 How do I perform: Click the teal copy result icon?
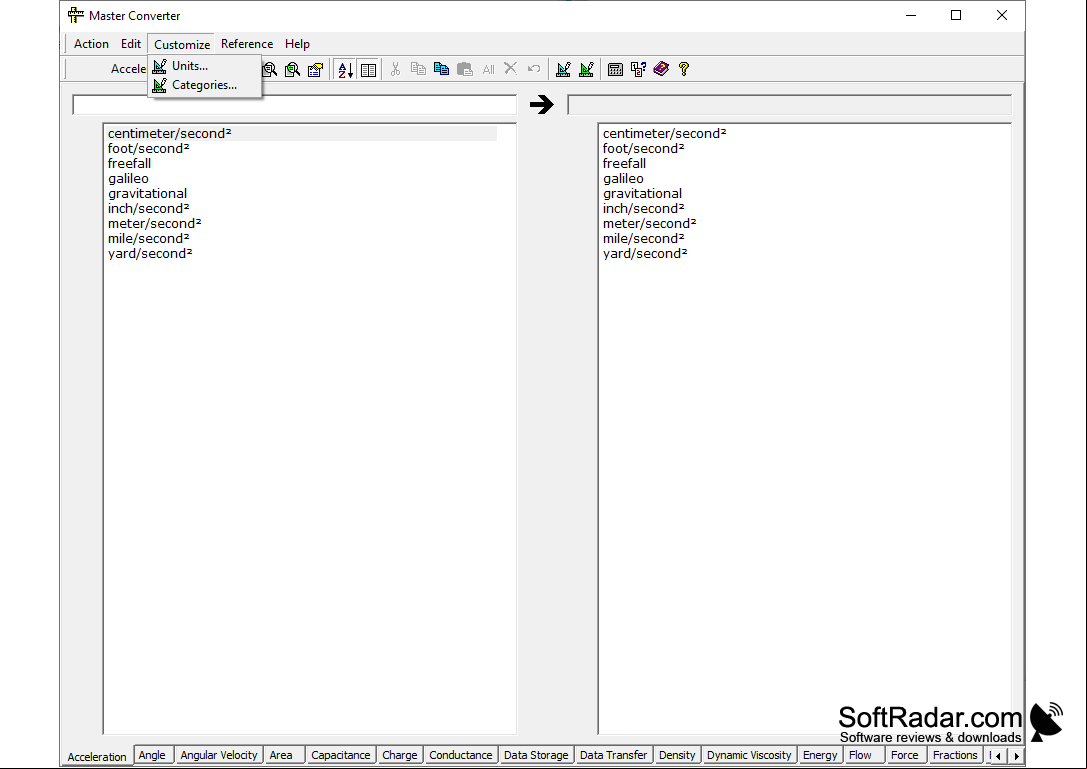441,69
